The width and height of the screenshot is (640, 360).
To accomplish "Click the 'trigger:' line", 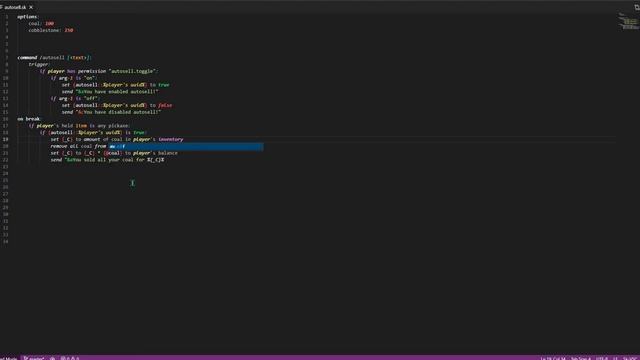I will 39,64.
